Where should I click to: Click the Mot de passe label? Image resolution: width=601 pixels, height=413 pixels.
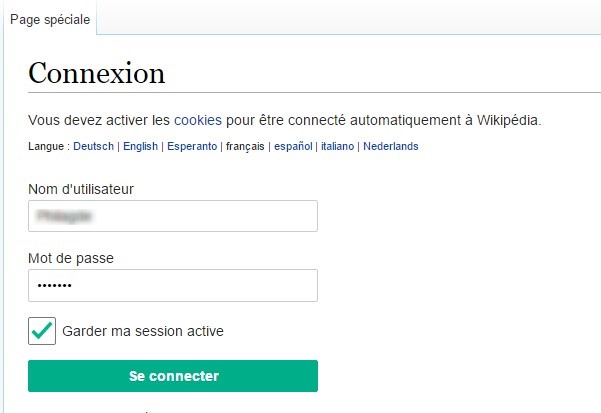(71, 258)
